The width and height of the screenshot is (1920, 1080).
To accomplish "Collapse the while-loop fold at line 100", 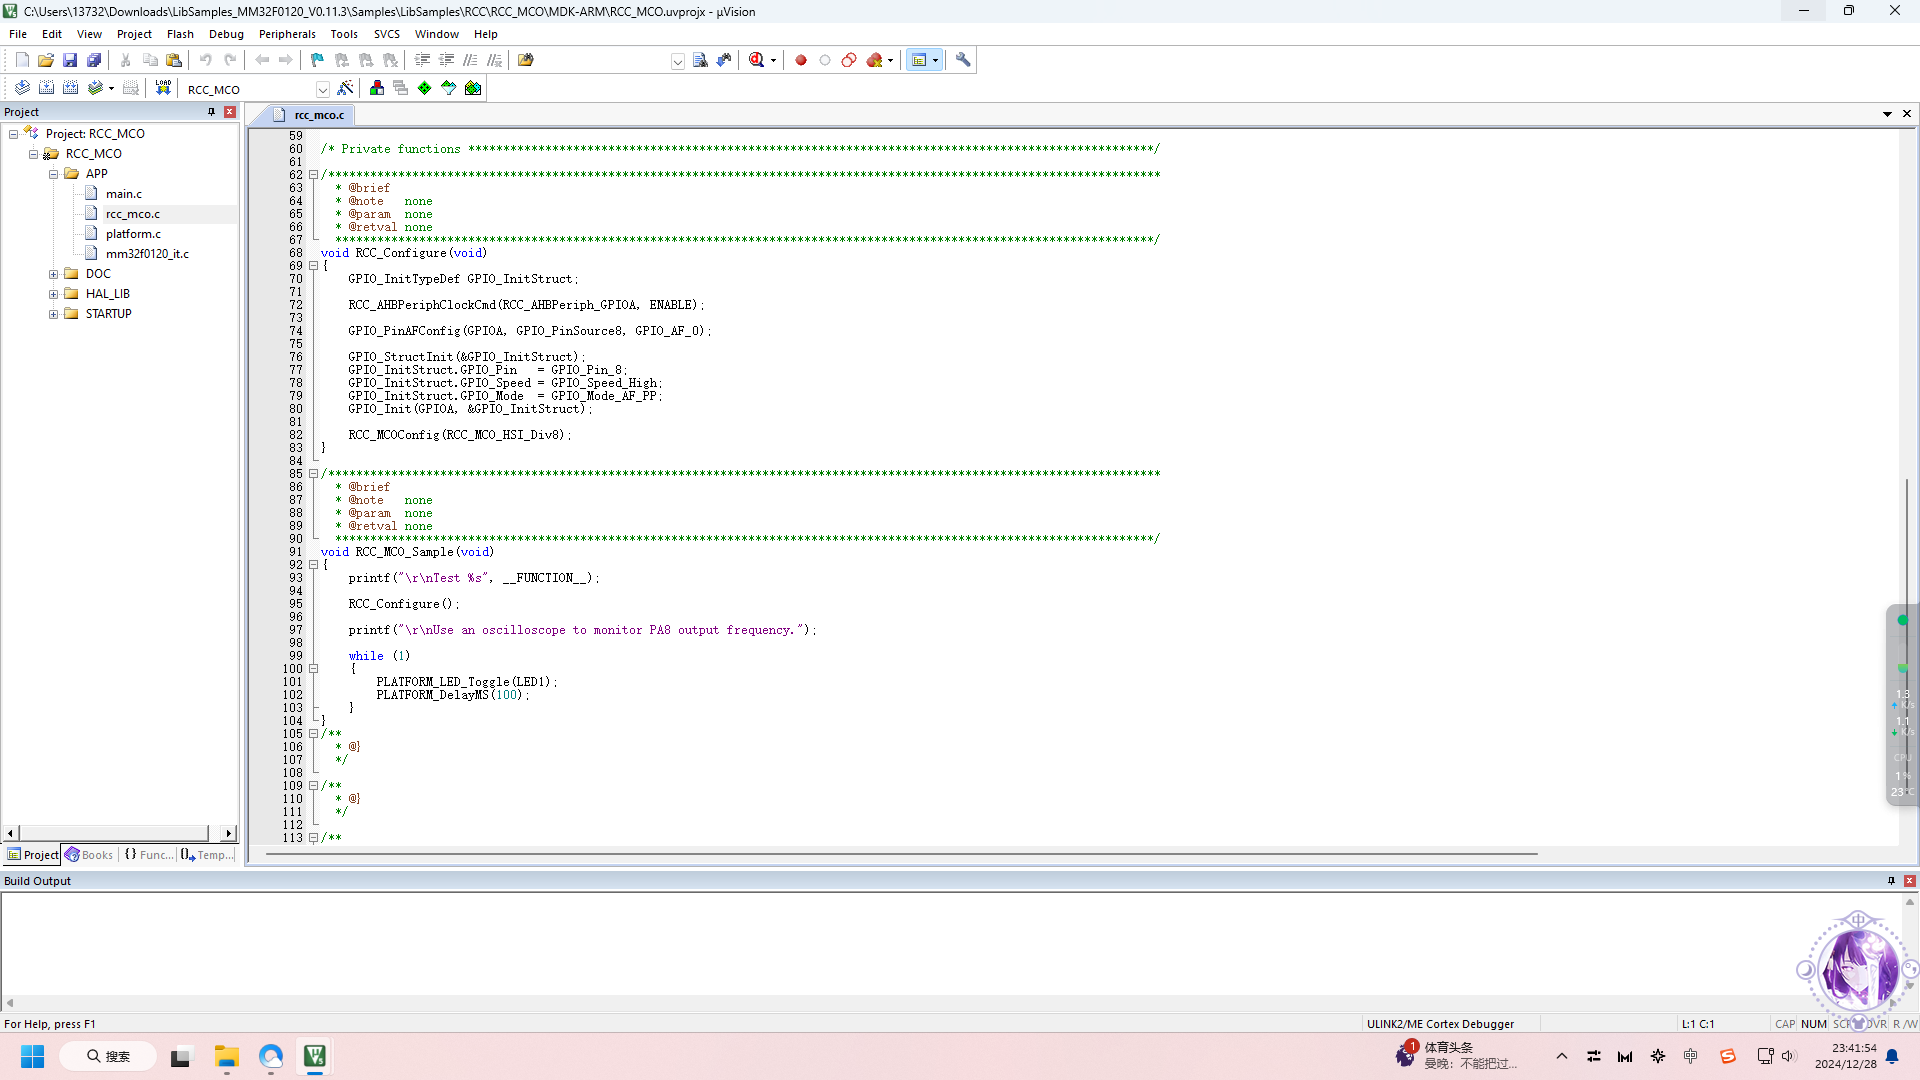I will point(313,669).
